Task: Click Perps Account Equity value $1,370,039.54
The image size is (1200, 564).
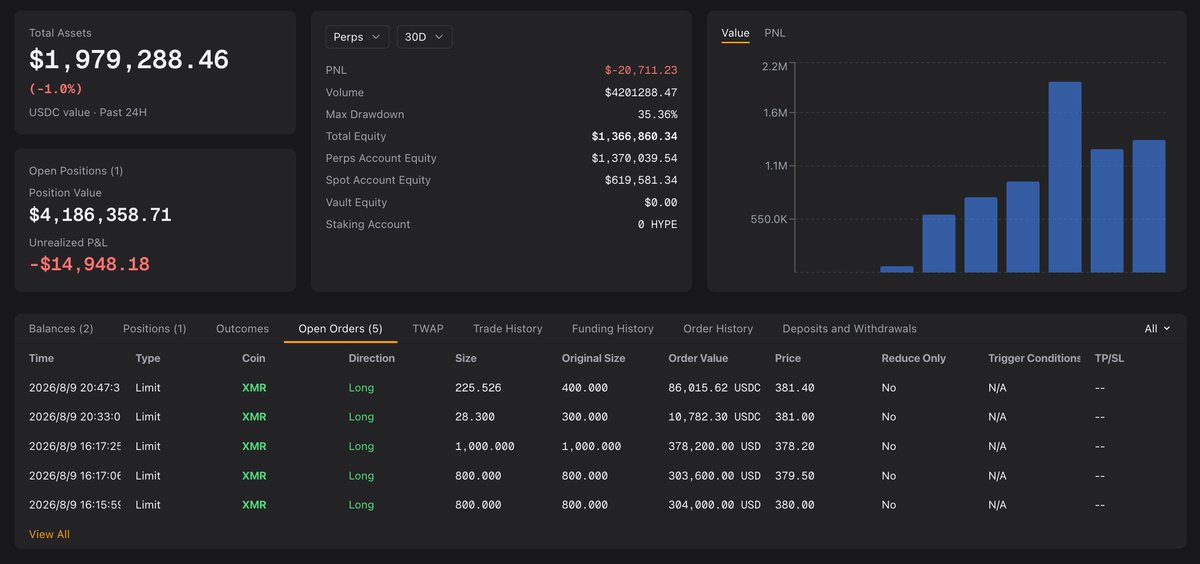Action: point(634,158)
